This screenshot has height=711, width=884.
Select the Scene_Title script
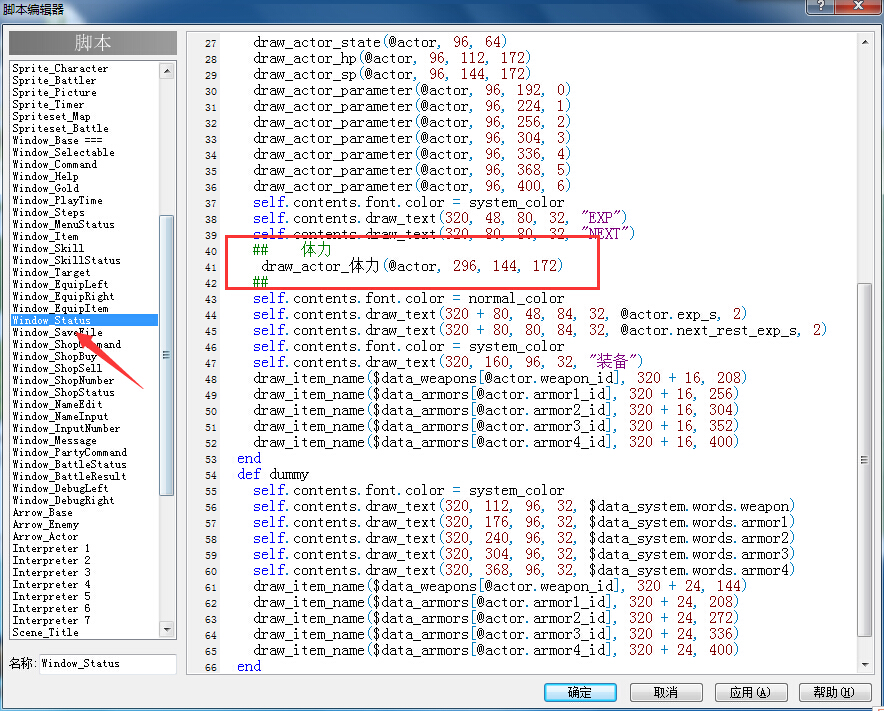coord(45,632)
